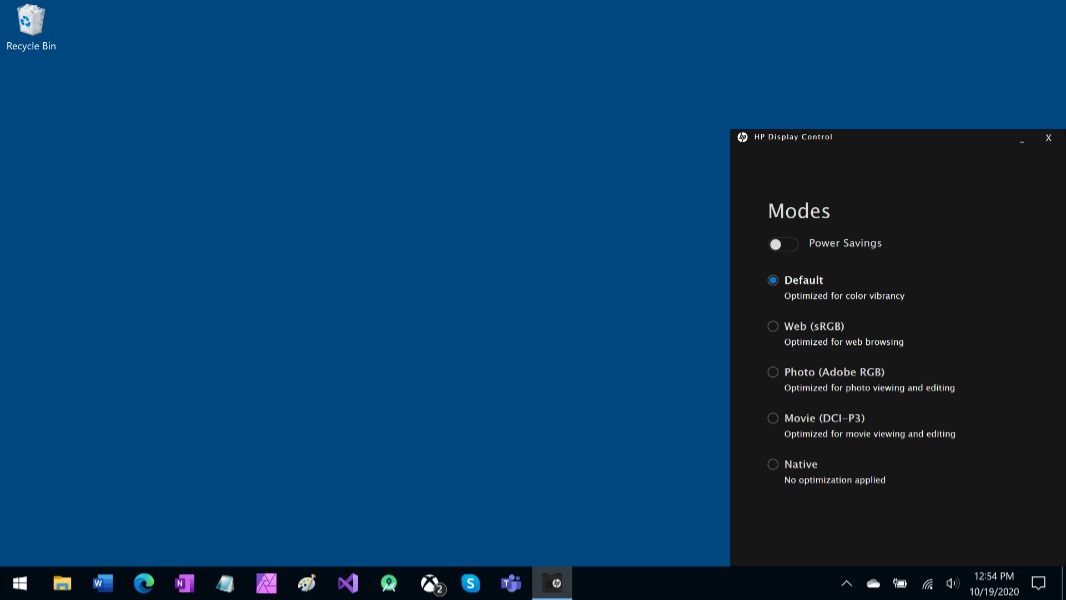This screenshot has height=600, width=1066.
Task: Switch to Movie (DCI-P3) mode
Action: click(773, 418)
